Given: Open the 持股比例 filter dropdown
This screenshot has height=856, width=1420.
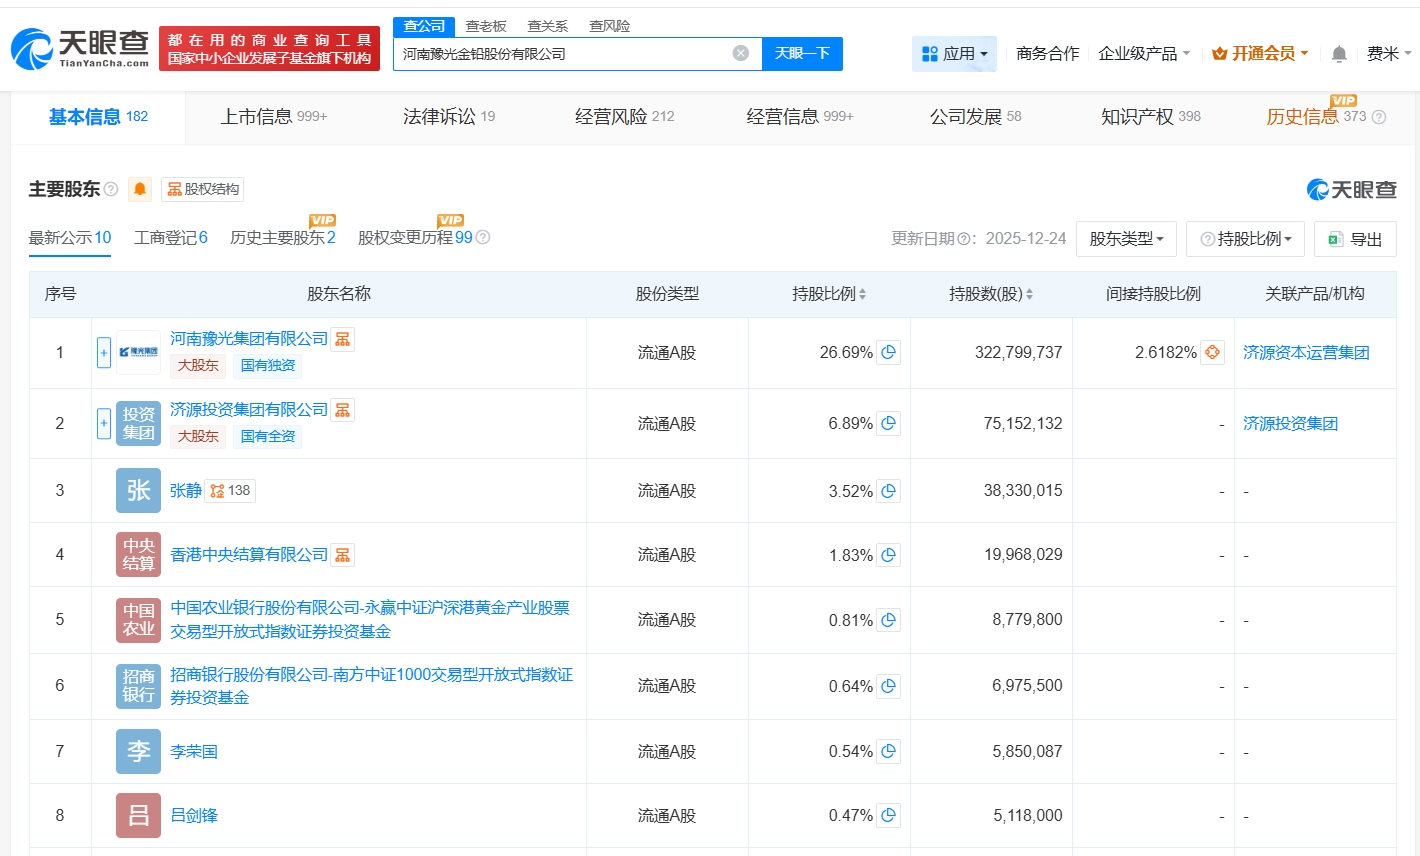Looking at the screenshot, I should (1245, 239).
